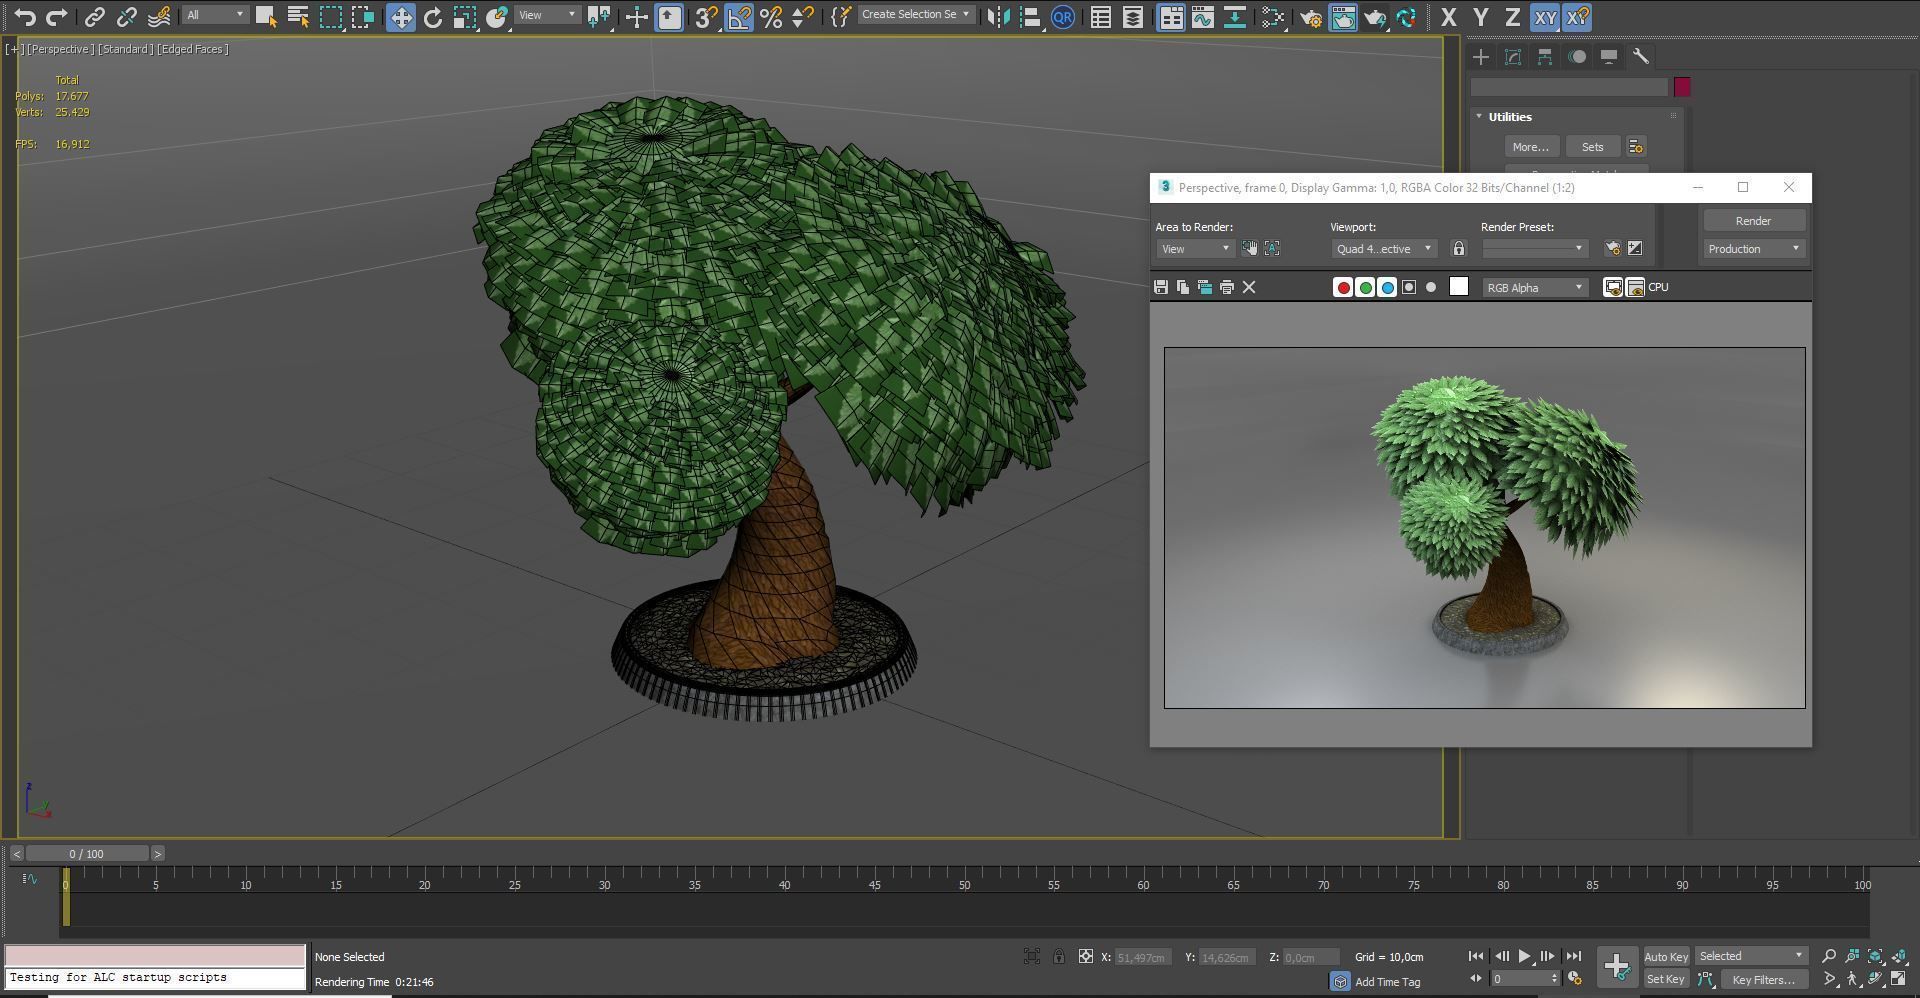This screenshot has width=1920, height=998.
Task: Click the Redo arrow icon
Action: (x=57, y=17)
